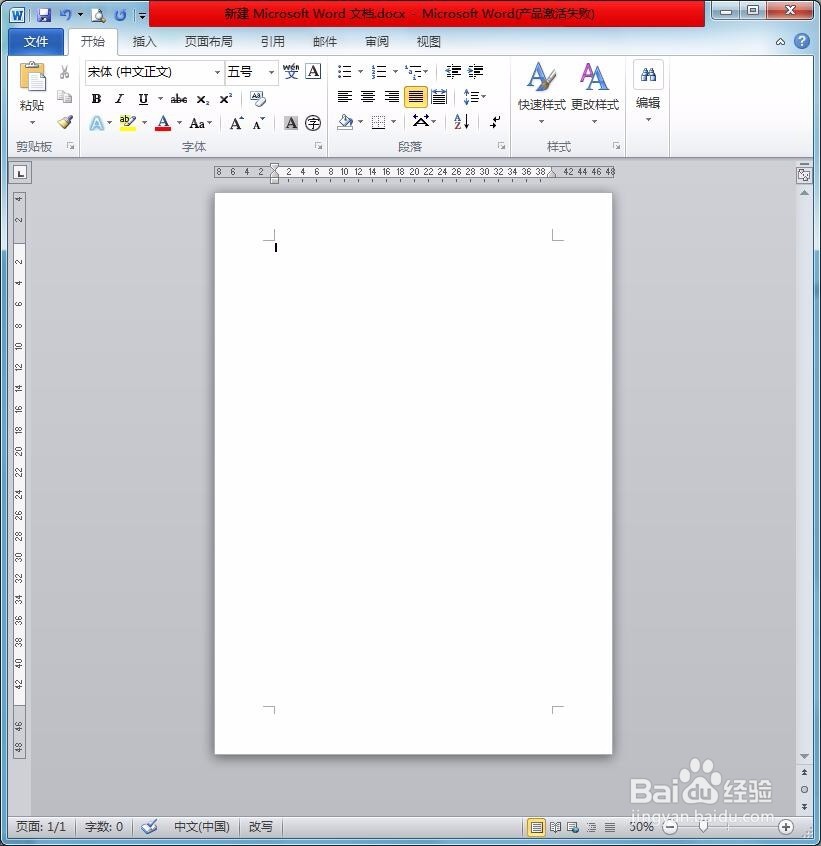The width and height of the screenshot is (821, 846).
Task: Apply superscript formatting
Action: [226, 99]
